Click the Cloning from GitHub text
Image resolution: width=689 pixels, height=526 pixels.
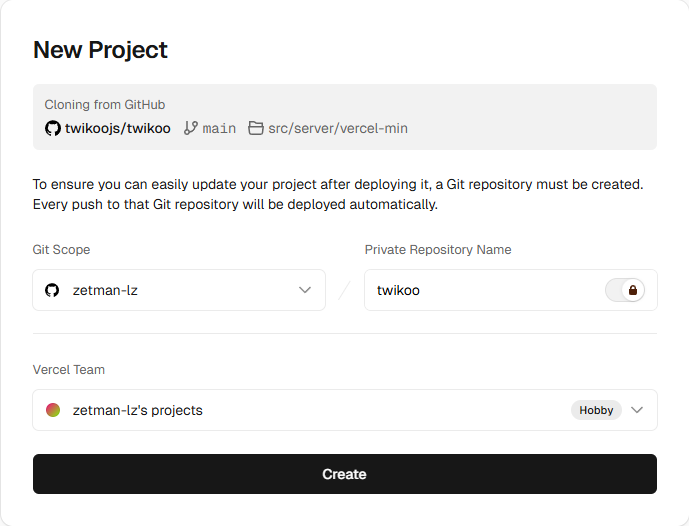[x=105, y=105]
